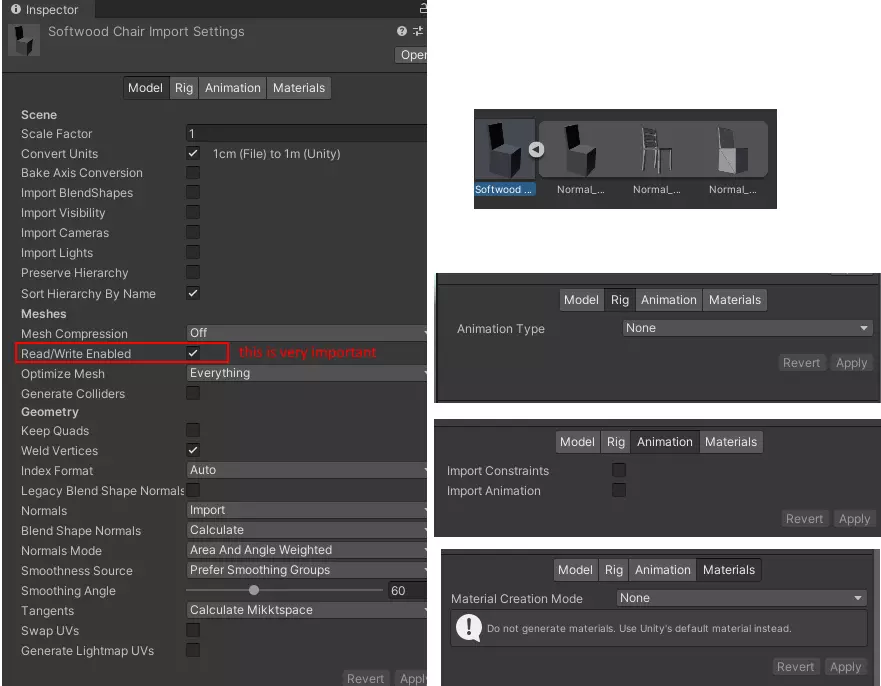Image resolution: width=881 pixels, height=686 pixels.
Task: Open help for import settings
Action: [x=402, y=31]
